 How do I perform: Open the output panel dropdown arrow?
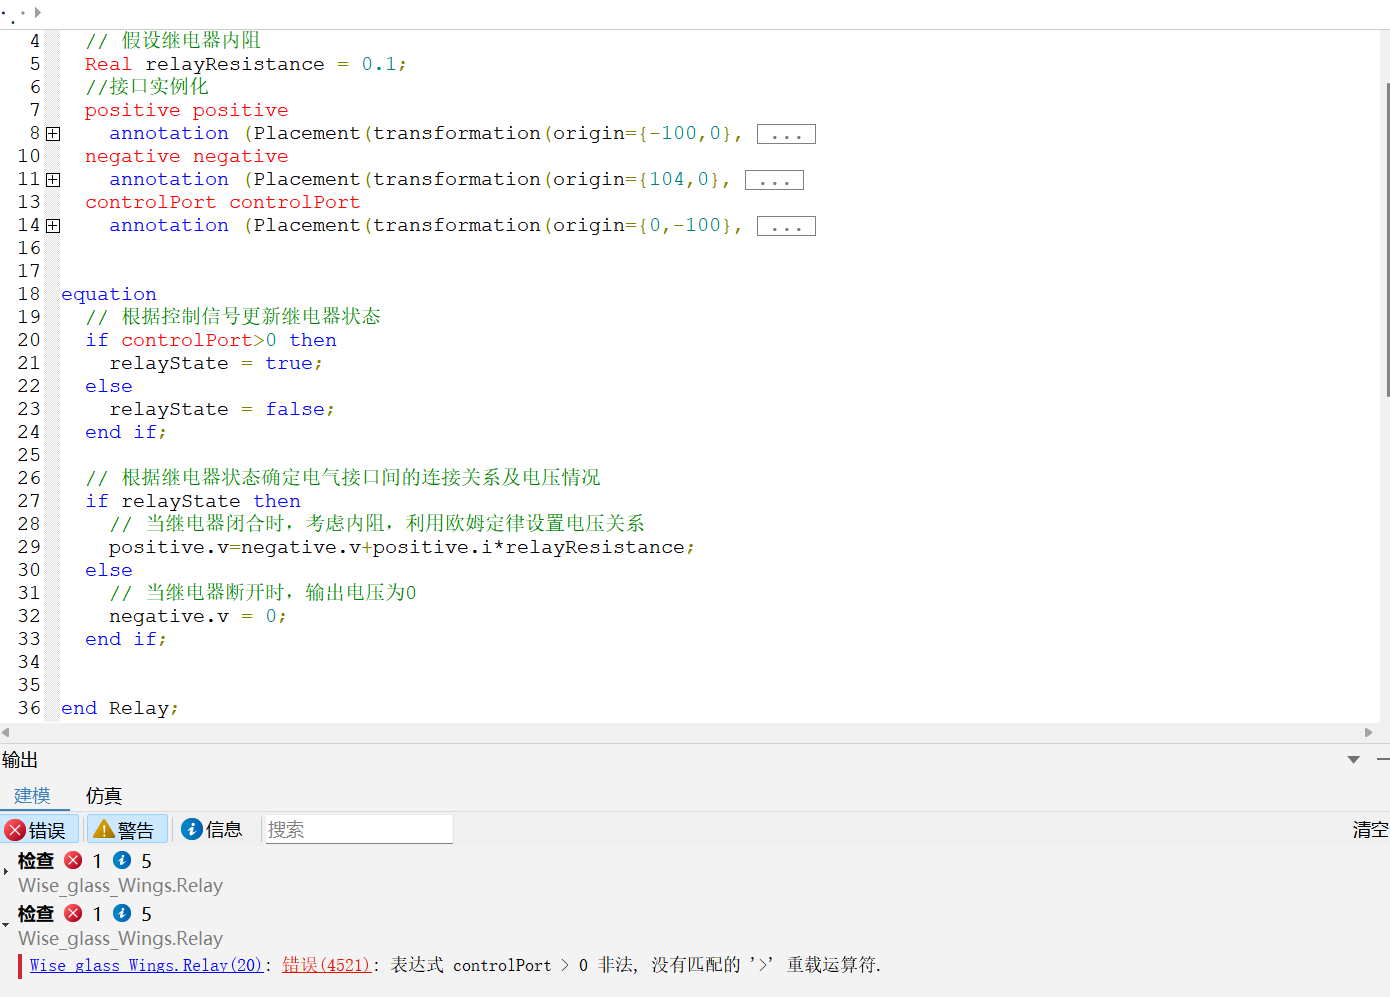tap(1354, 760)
